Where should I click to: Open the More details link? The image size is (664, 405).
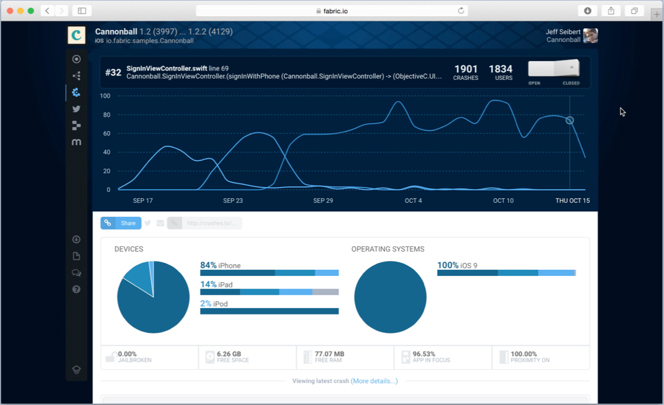tap(374, 381)
